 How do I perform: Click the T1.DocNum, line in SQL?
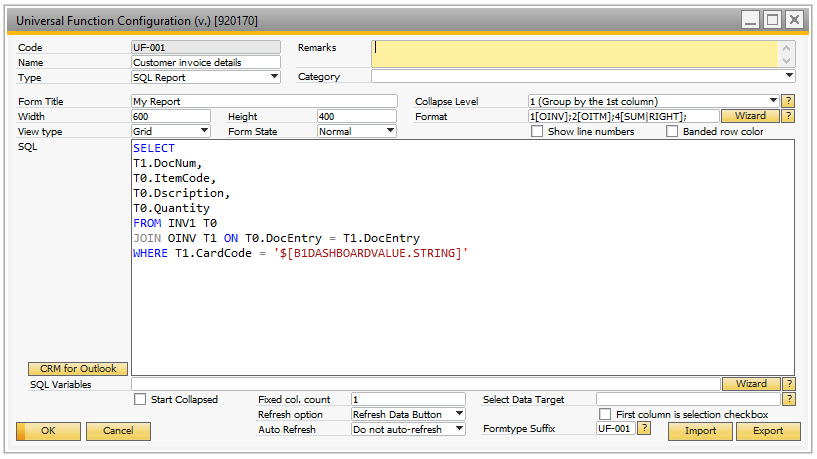point(167,163)
